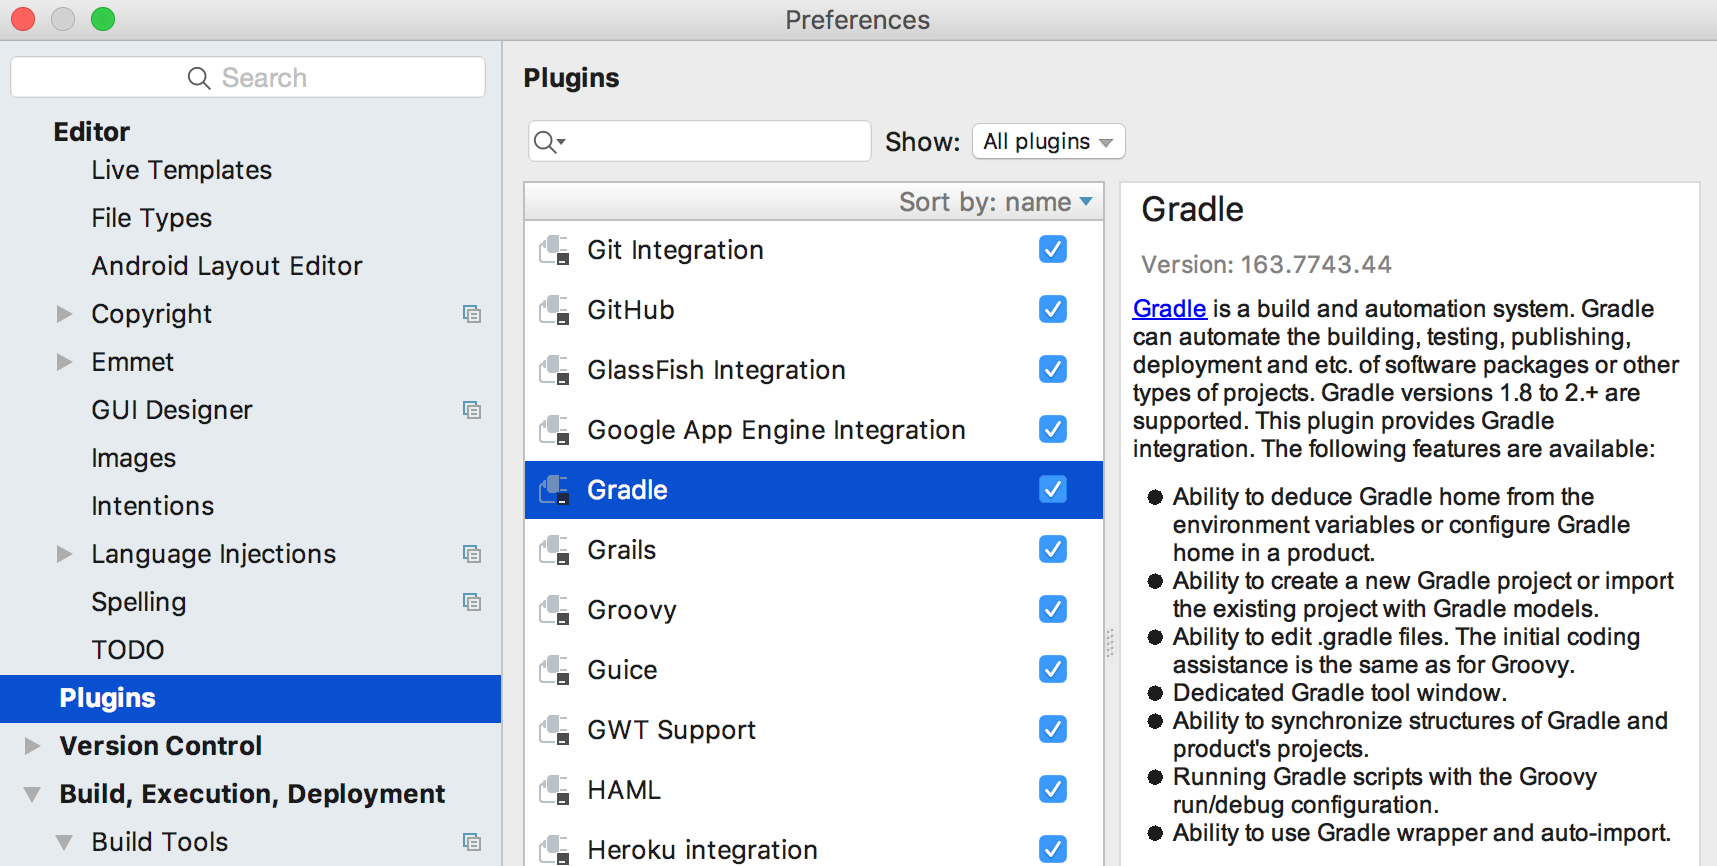Image resolution: width=1717 pixels, height=866 pixels.
Task: Expand the Version Control section
Action: pos(33,746)
